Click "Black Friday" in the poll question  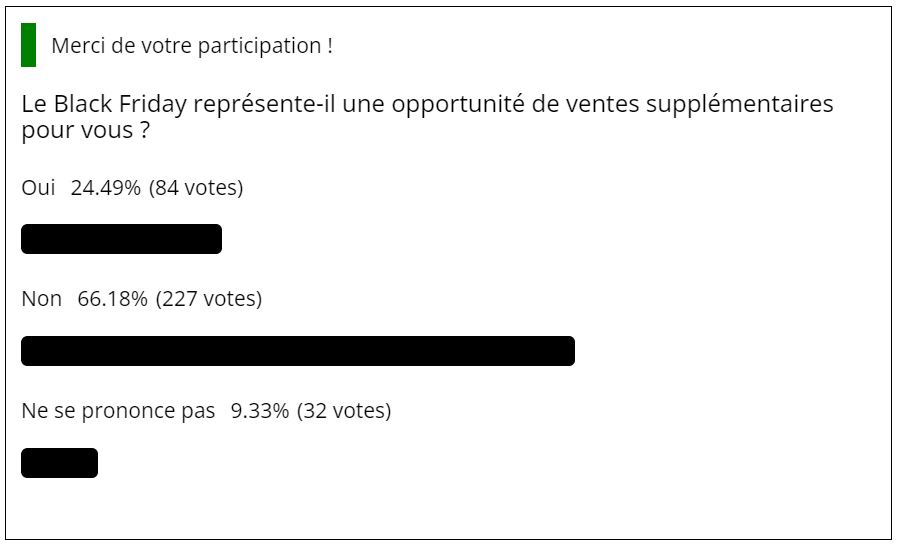120,105
